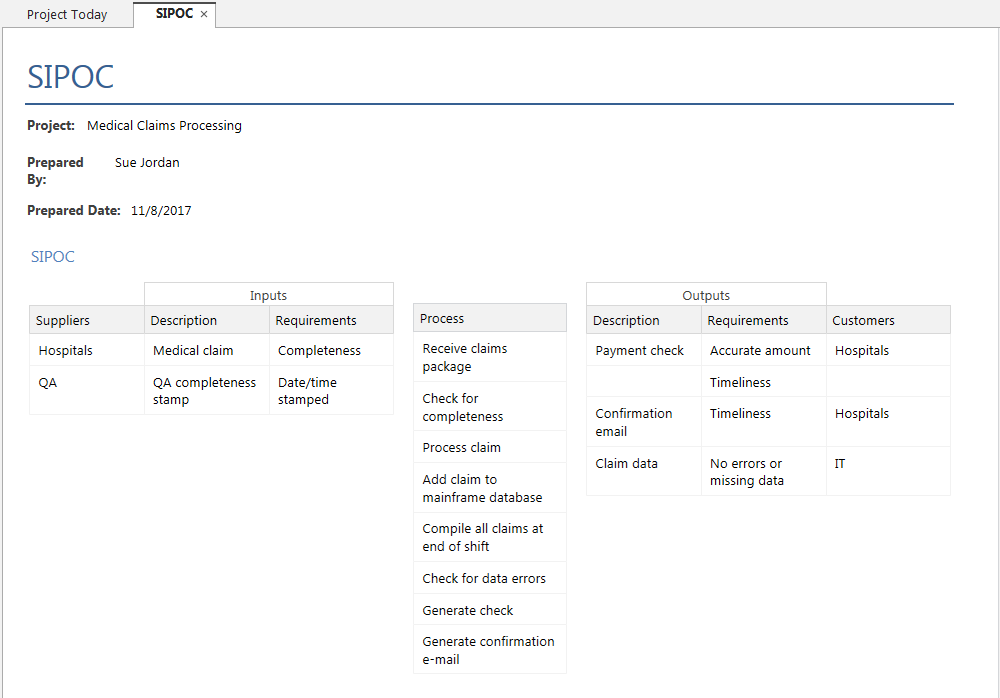
Task: Edit the Prepared By name Sue Jordan
Action: click(x=147, y=163)
